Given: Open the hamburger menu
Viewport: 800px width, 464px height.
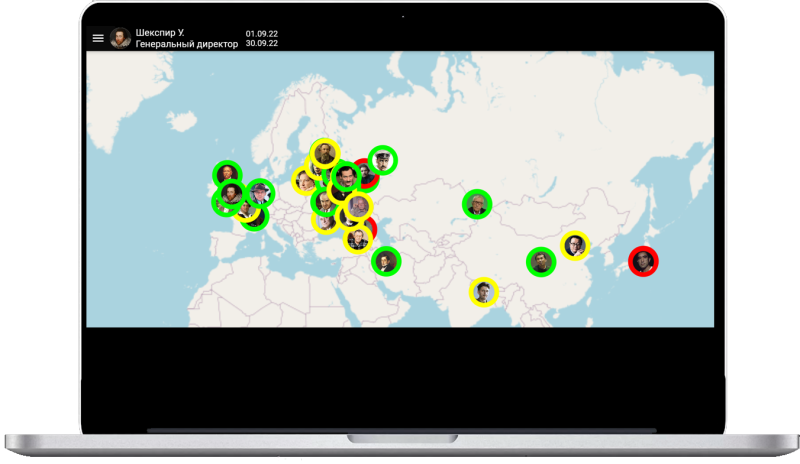Looking at the screenshot, I should 98,38.
